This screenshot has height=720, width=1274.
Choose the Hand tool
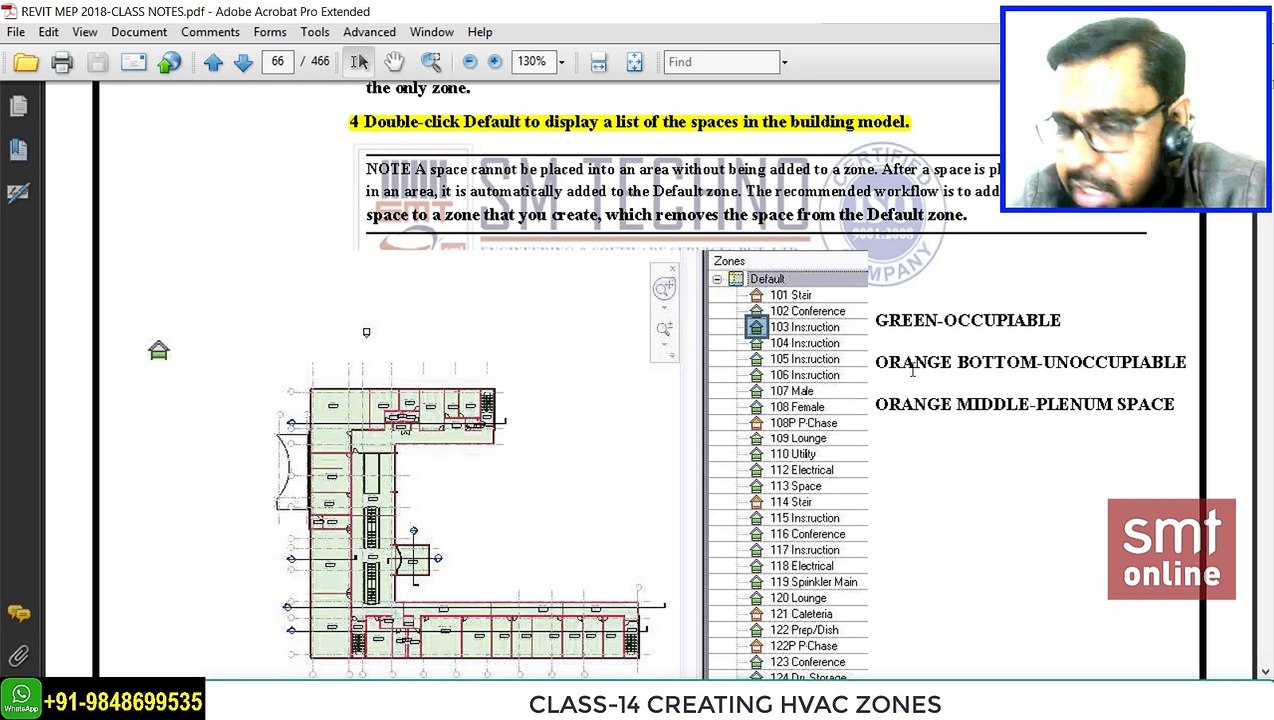[394, 63]
